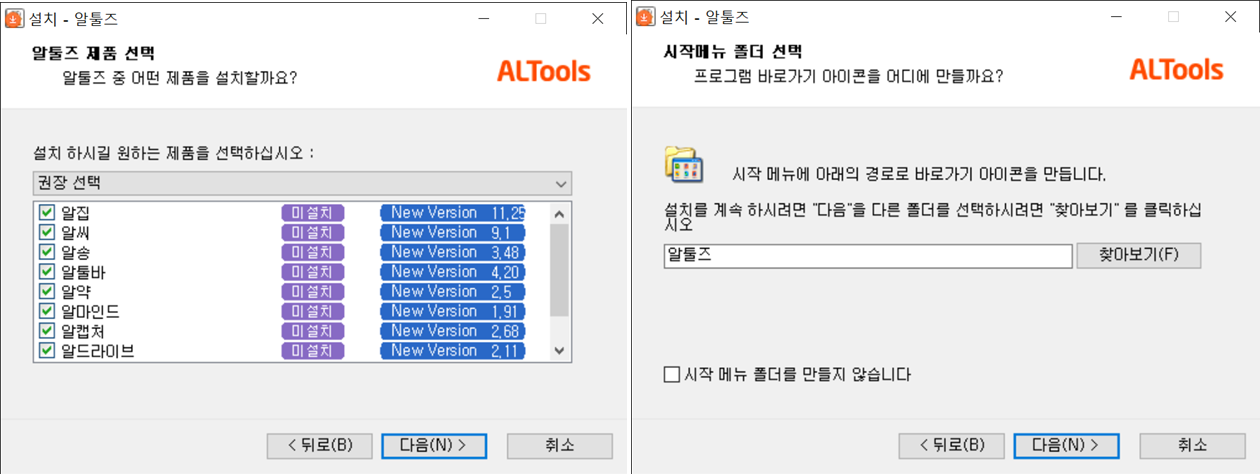Viewport: 1260px width, 474px height.
Task: Click the 알툴즈 제품 선택 heading
Action: click(x=94, y=53)
